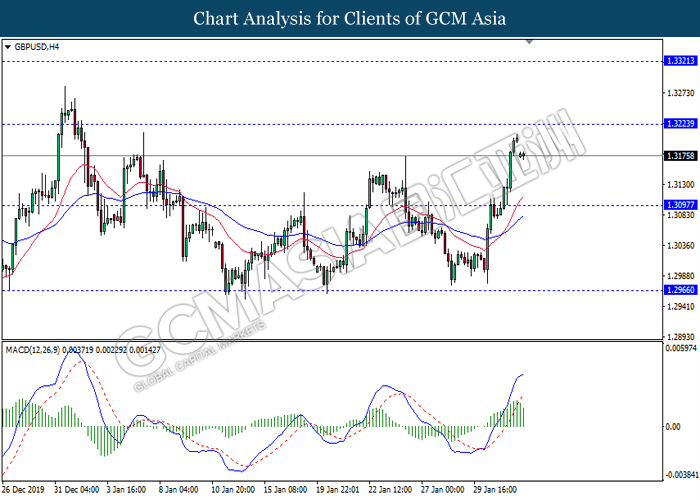Screen dimensions: 700x500
Task: Click the MACD(12,26,9) indicator label
Action: coord(40,349)
